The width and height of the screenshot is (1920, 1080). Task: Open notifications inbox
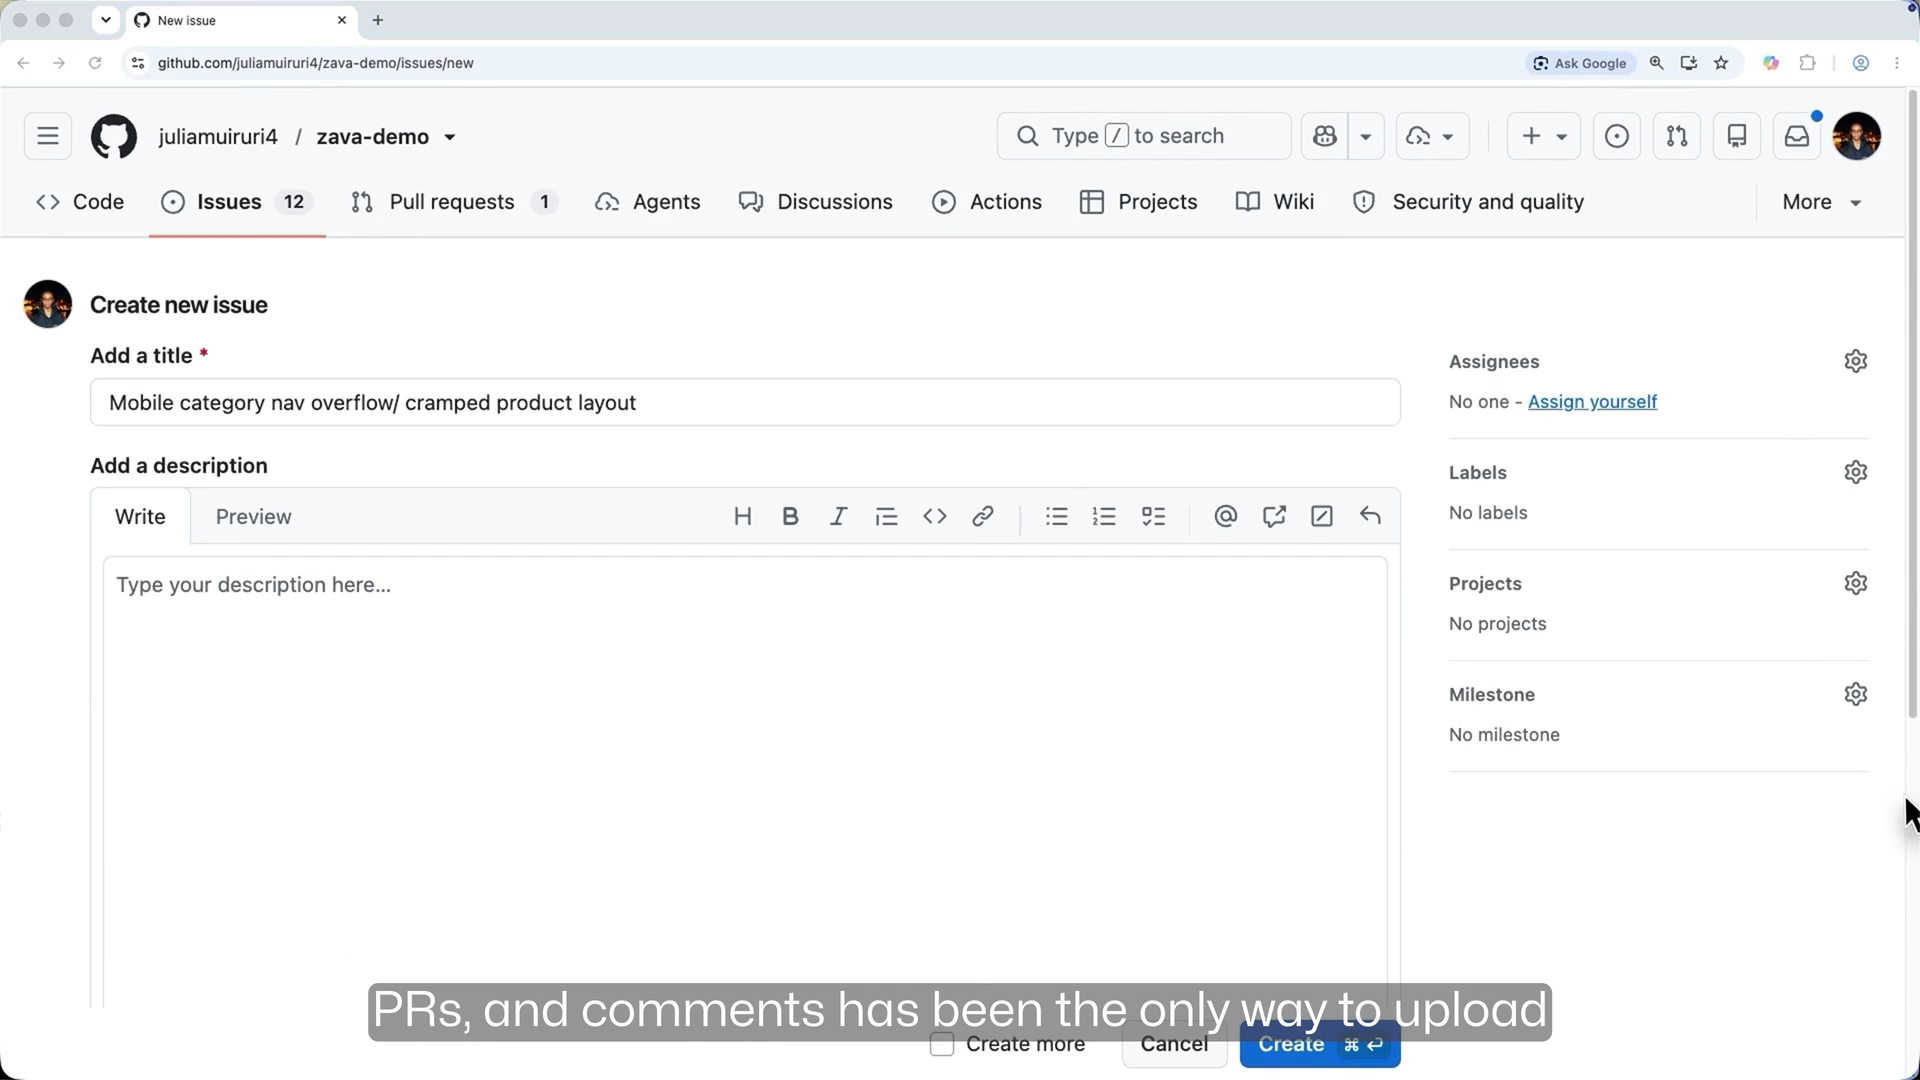pos(1797,136)
